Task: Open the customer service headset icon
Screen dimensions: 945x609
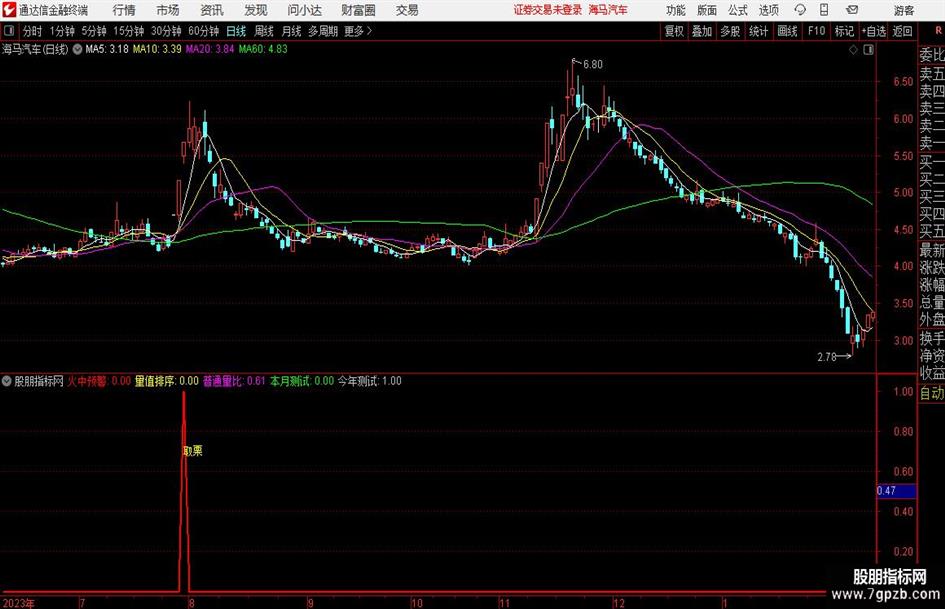Action: [800, 10]
